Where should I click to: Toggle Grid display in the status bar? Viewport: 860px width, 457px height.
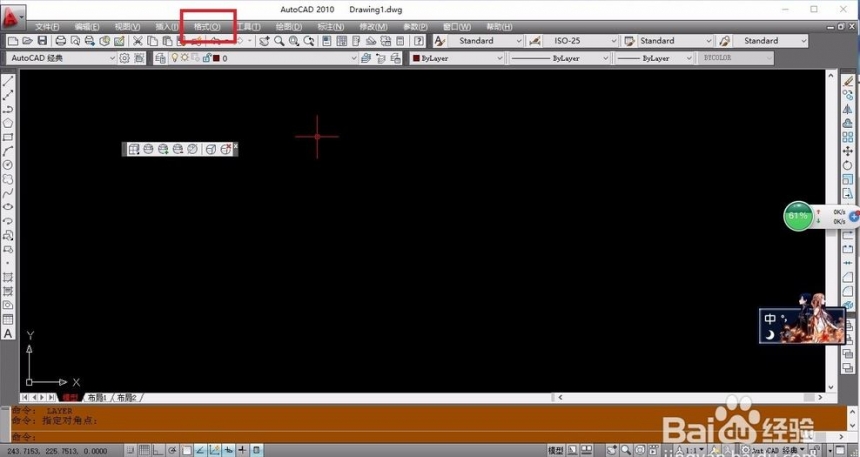tap(144, 450)
